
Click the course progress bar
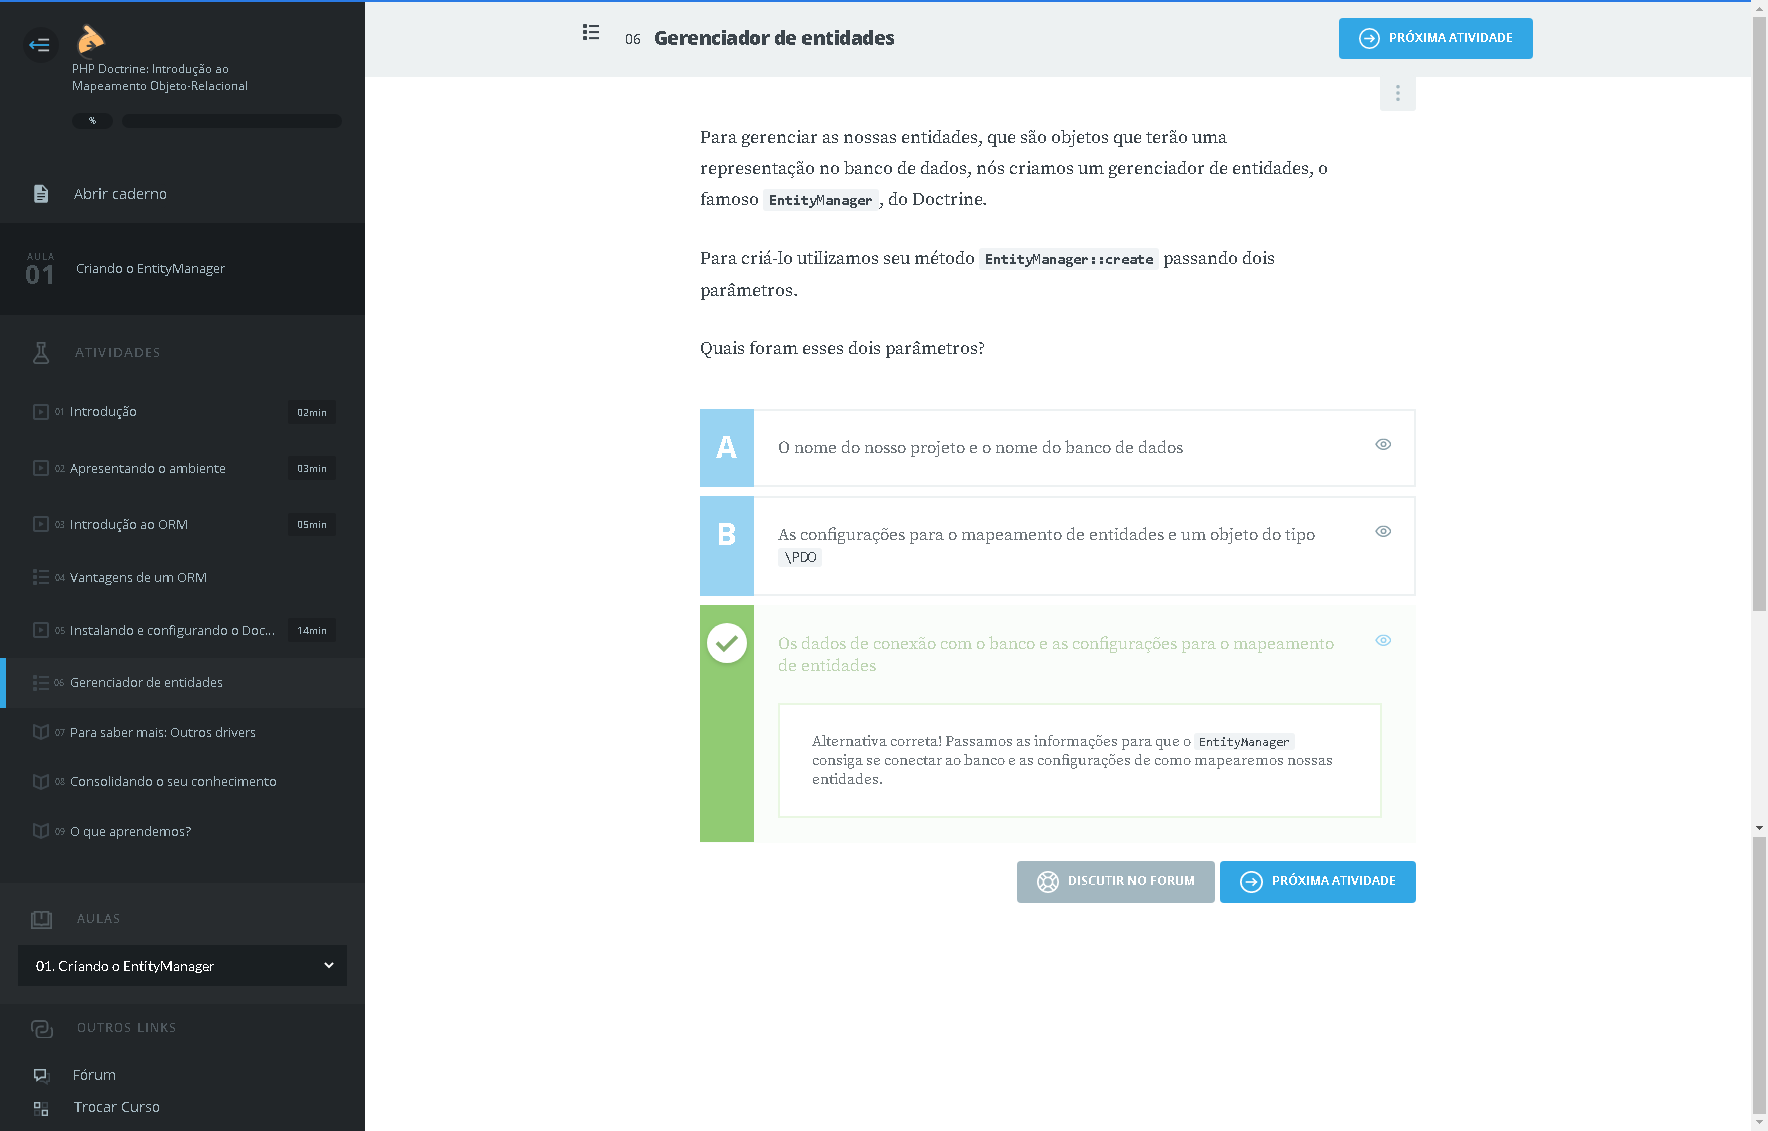(x=231, y=121)
